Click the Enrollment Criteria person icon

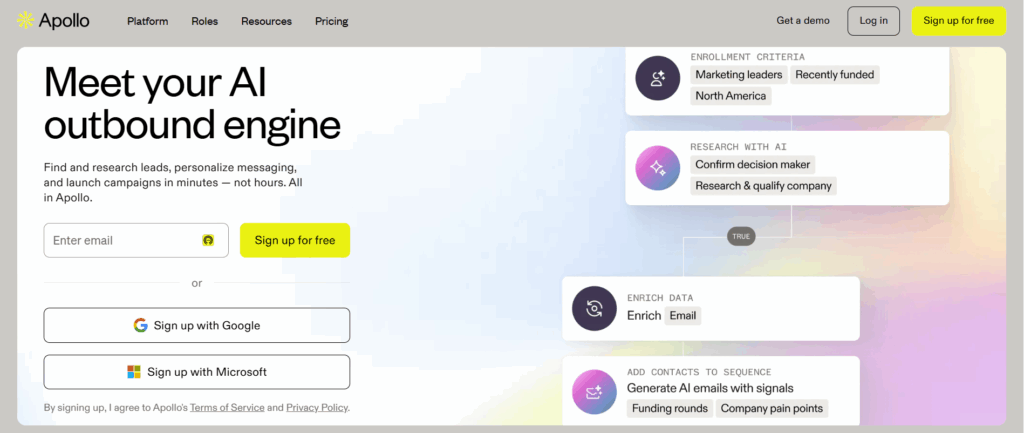click(658, 78)
